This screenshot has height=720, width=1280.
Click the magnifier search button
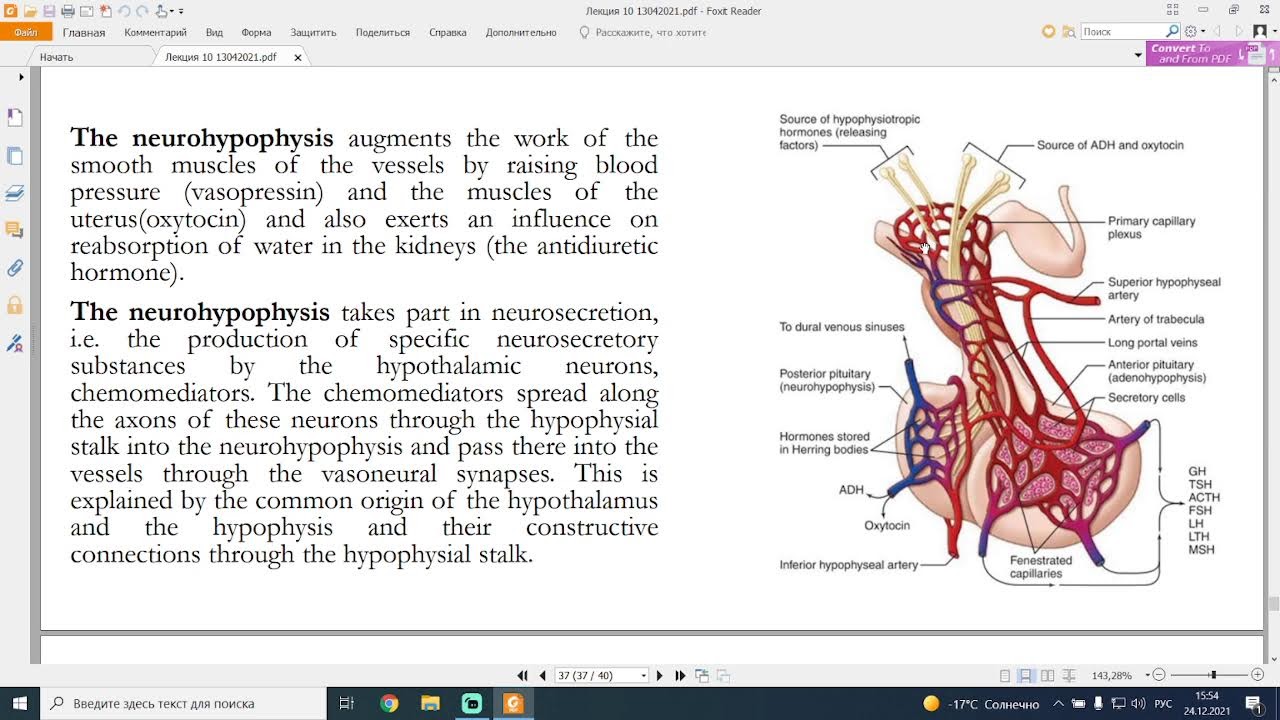tap(1173, 32)
